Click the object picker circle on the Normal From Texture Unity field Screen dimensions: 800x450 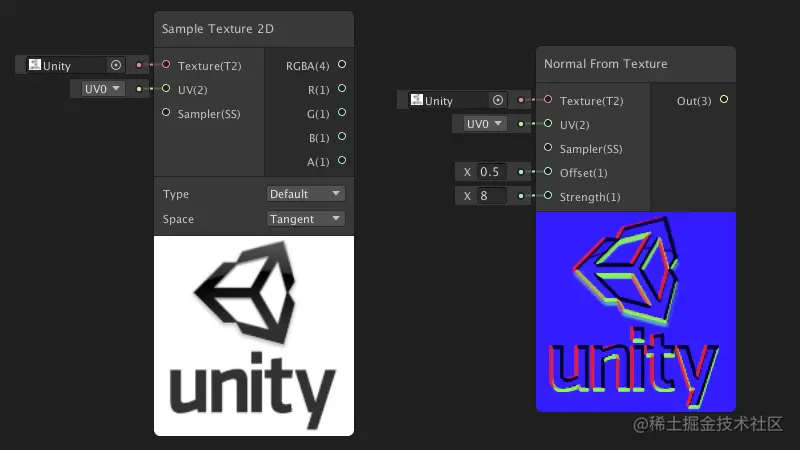498,100
